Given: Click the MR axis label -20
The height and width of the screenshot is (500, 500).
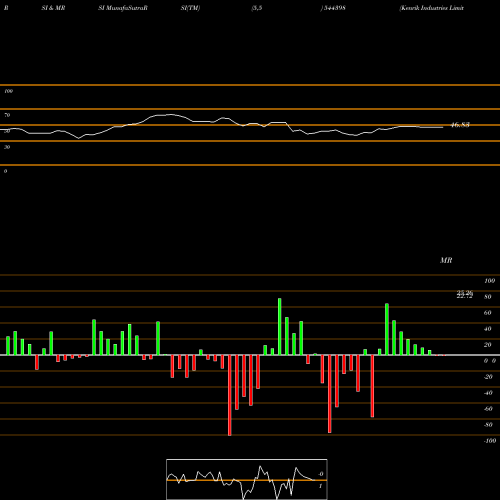Looking at the screenshot, I should (488, 377).
